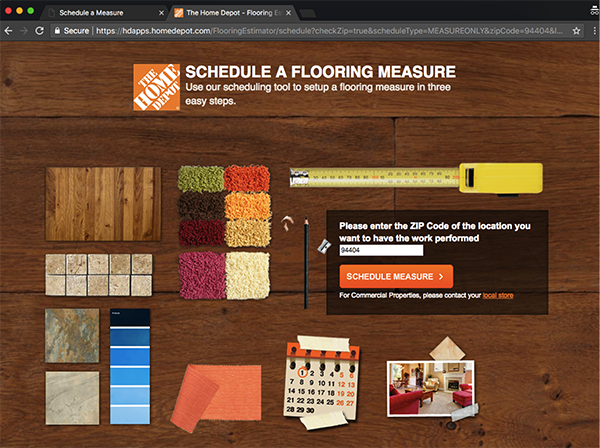This screenshot has width=600, height=448.
Task: Click the ZIP Code input field
Action: point(381,250)
